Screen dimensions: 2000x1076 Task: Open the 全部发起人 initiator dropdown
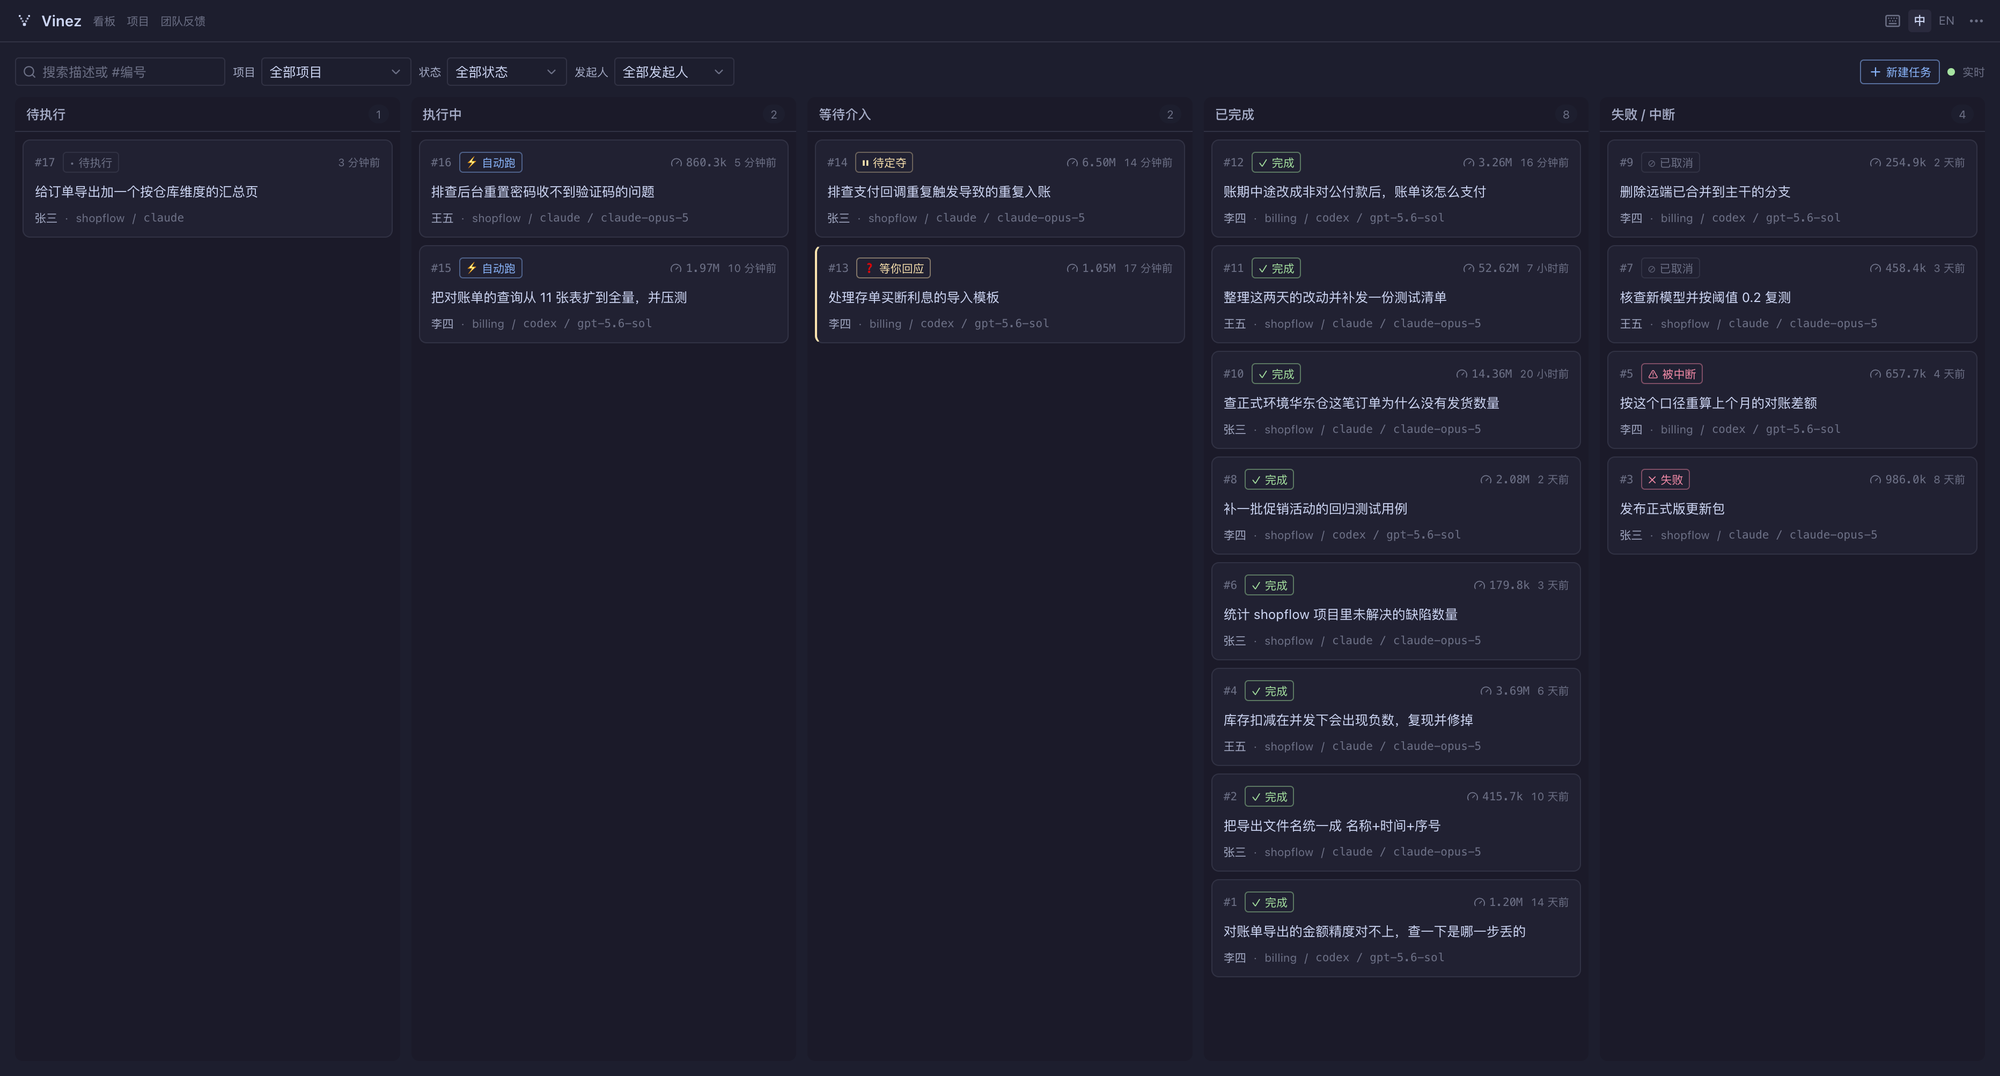[x=673, y=72]
